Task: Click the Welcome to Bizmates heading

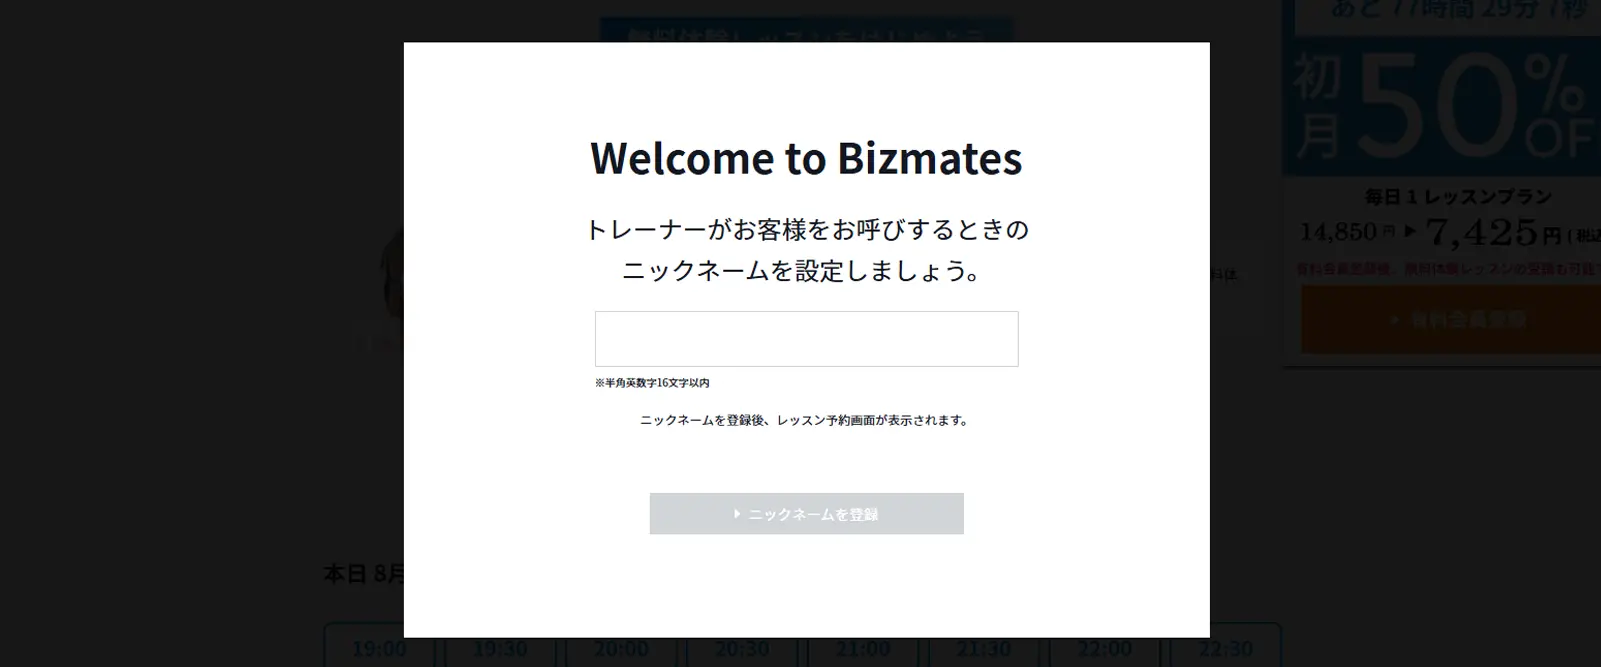Action: pos(806,158)
